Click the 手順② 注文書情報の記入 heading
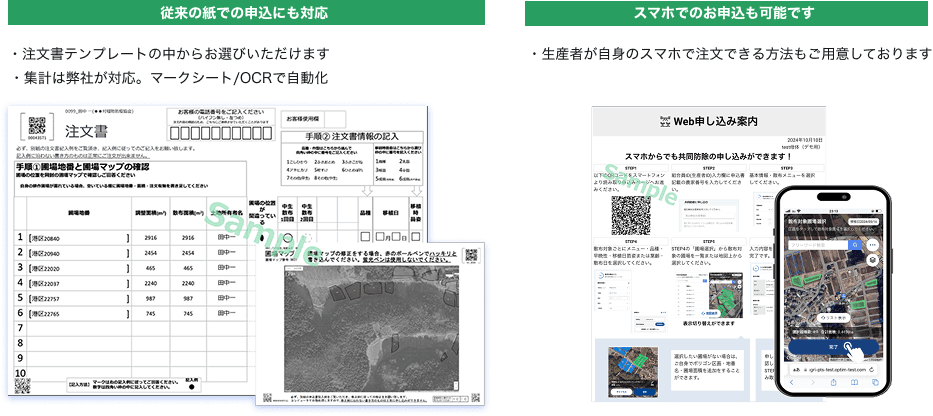Viewport: 933px width, 416px height. pyautogui.click(x=352, y=136)
